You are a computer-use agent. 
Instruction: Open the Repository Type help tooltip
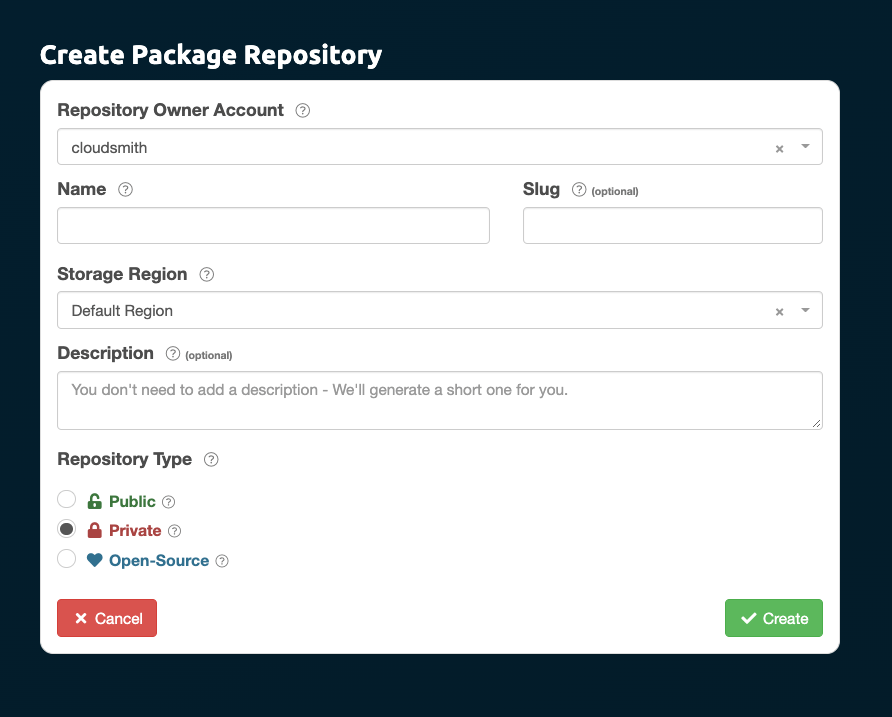coord(211,459)
